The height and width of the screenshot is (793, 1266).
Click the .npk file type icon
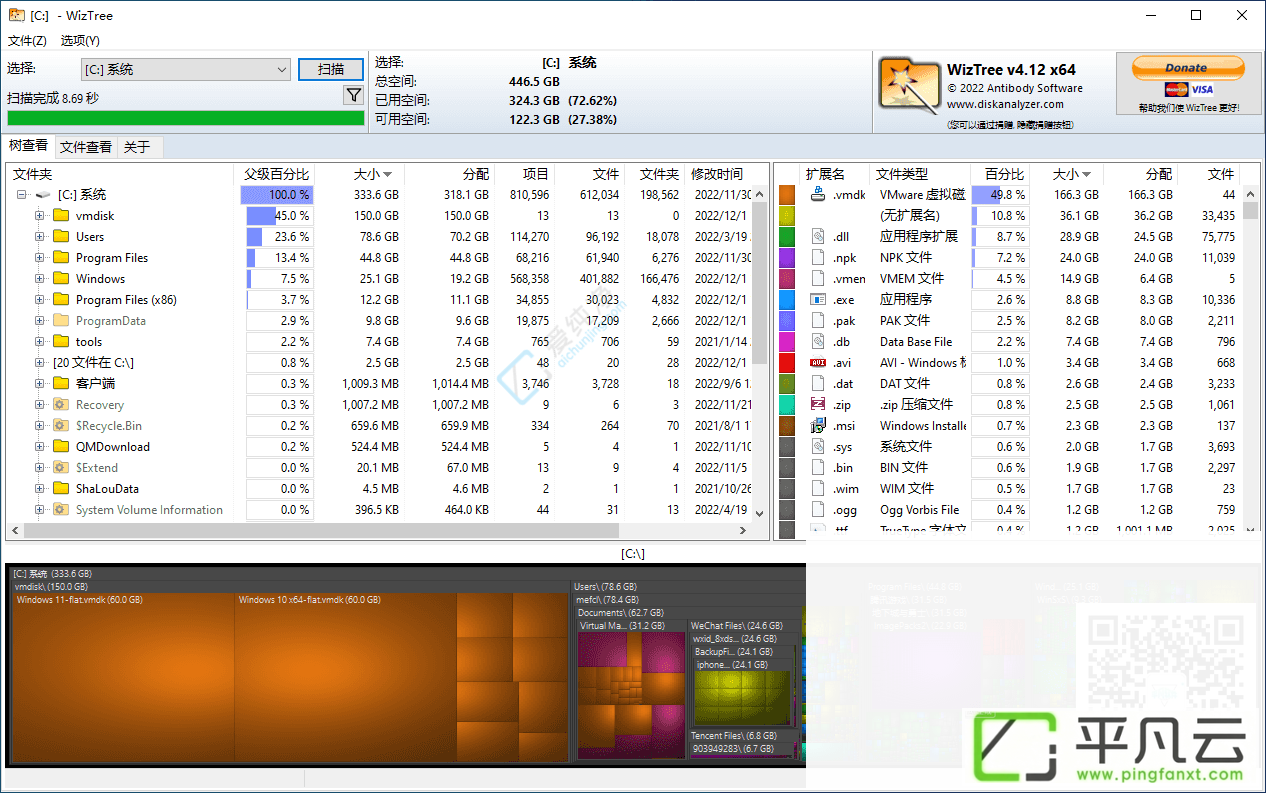(817, 258)
